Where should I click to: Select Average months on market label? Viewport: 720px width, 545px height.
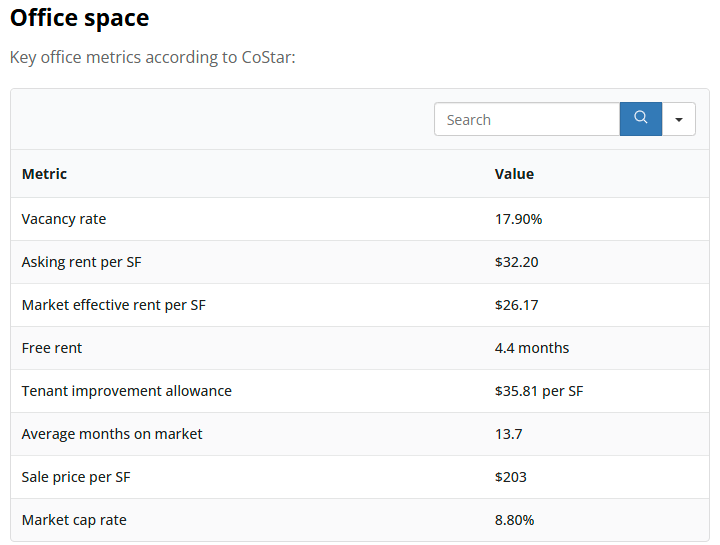coord(112,434)
